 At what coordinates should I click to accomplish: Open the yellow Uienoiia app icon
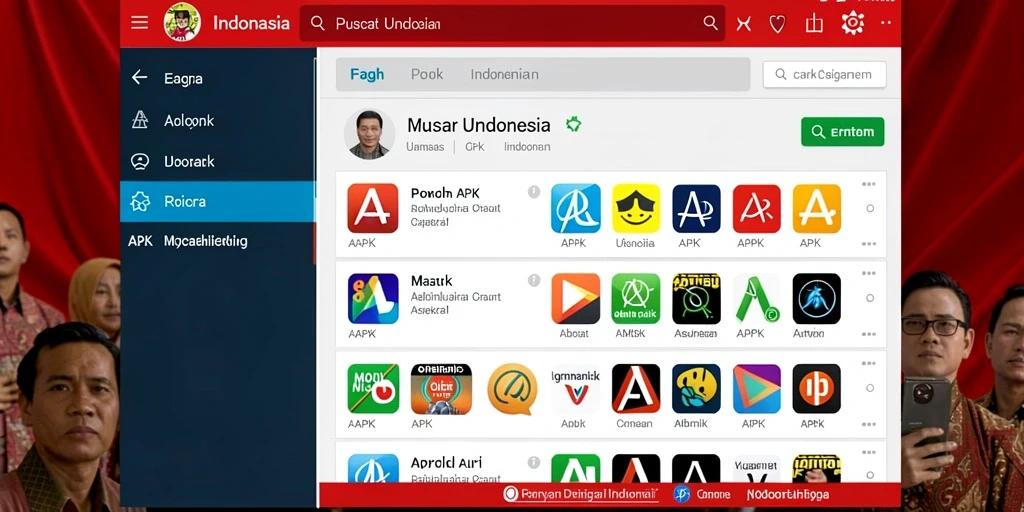point(636,208)
